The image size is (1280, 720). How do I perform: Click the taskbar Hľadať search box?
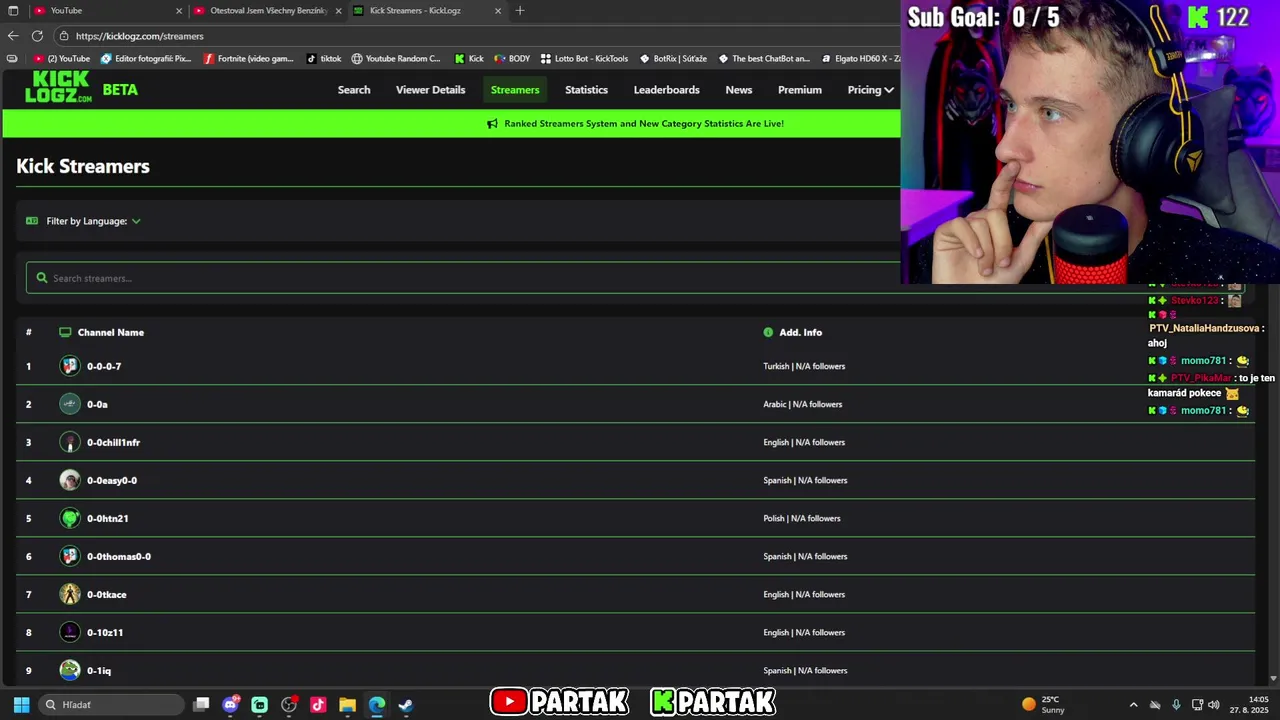coord(111,705)
